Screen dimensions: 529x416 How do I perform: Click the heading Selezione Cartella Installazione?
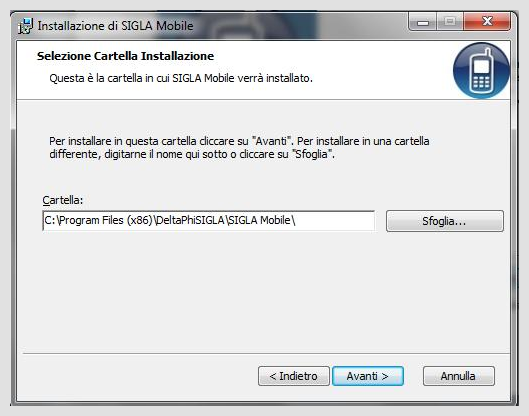[125, 56]
